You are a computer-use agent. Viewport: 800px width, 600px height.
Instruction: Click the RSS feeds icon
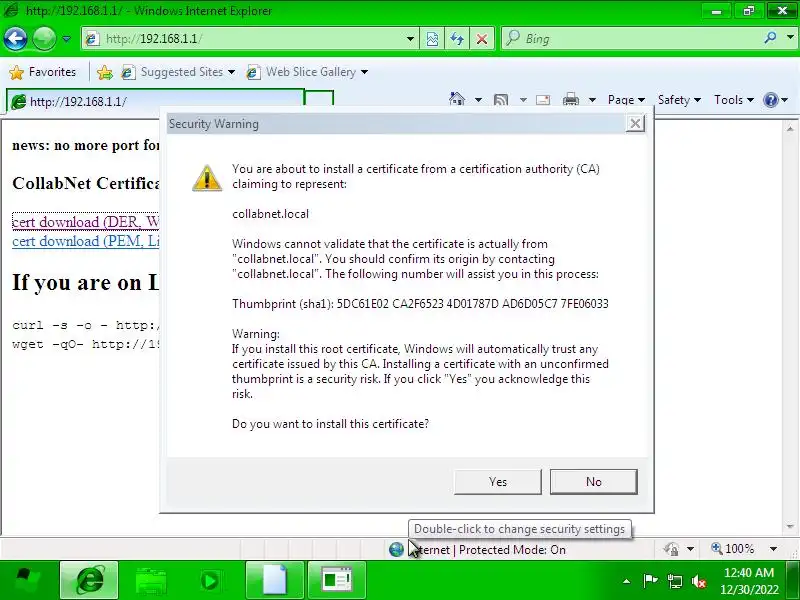click(x=501, y=100)
